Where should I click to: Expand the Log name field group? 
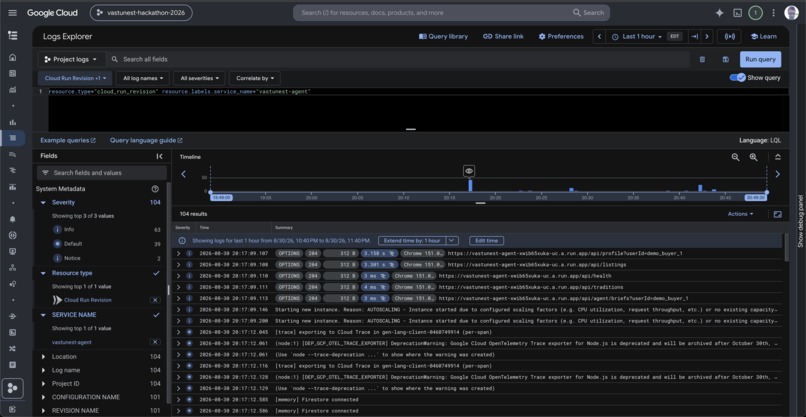click(x=43, y=370)
